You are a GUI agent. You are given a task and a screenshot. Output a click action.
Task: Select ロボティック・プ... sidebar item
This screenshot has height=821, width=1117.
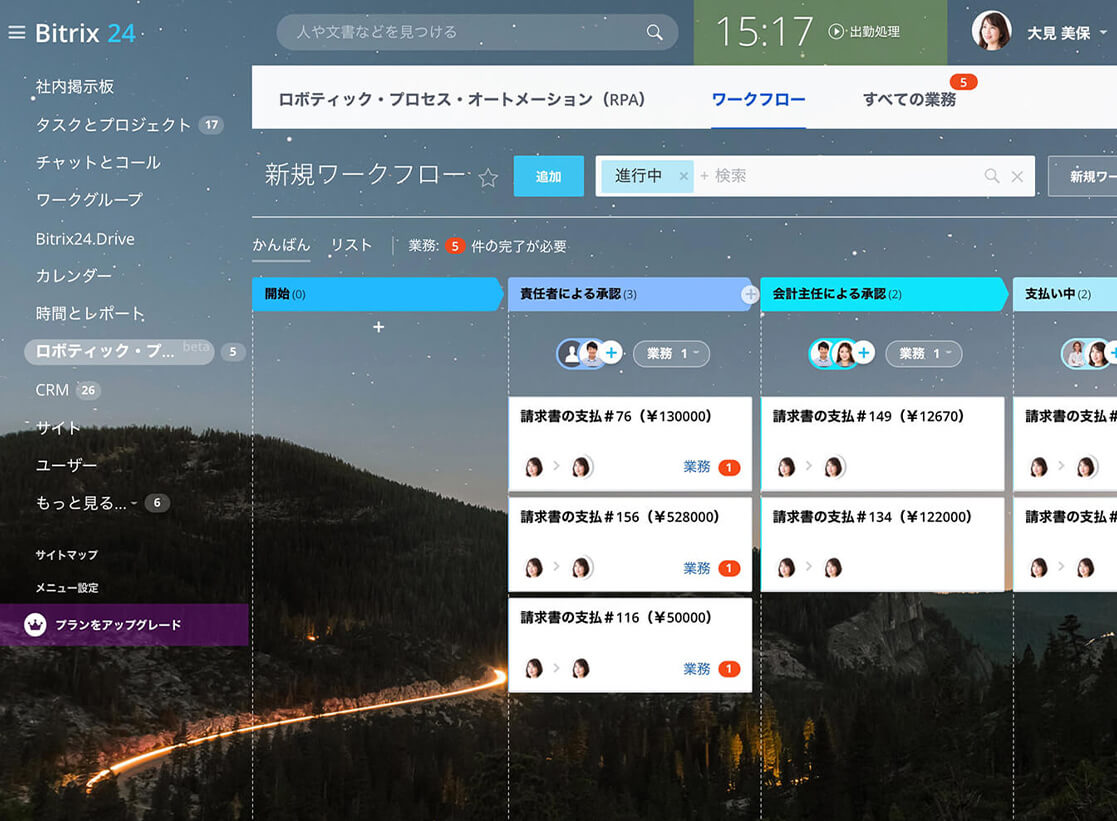tap(119, 351)
